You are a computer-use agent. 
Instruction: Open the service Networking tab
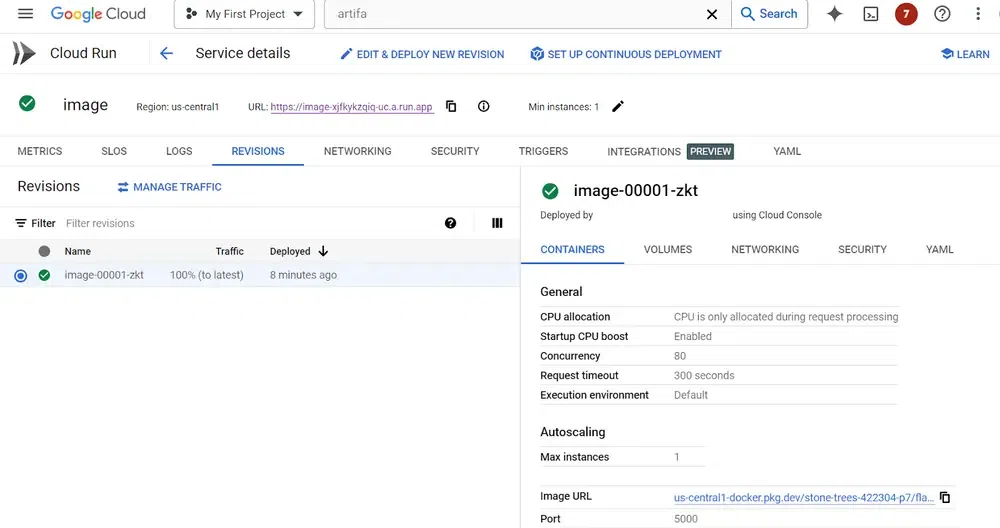click(358, 151)
